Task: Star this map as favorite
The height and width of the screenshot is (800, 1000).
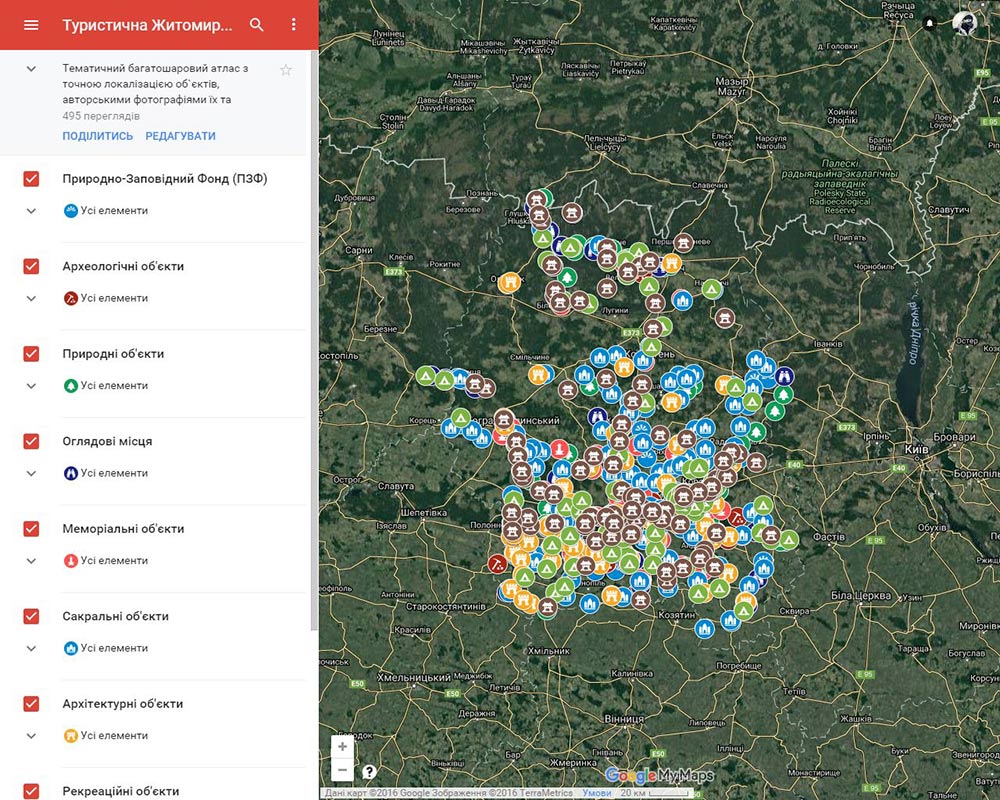Action: point(286,70)
